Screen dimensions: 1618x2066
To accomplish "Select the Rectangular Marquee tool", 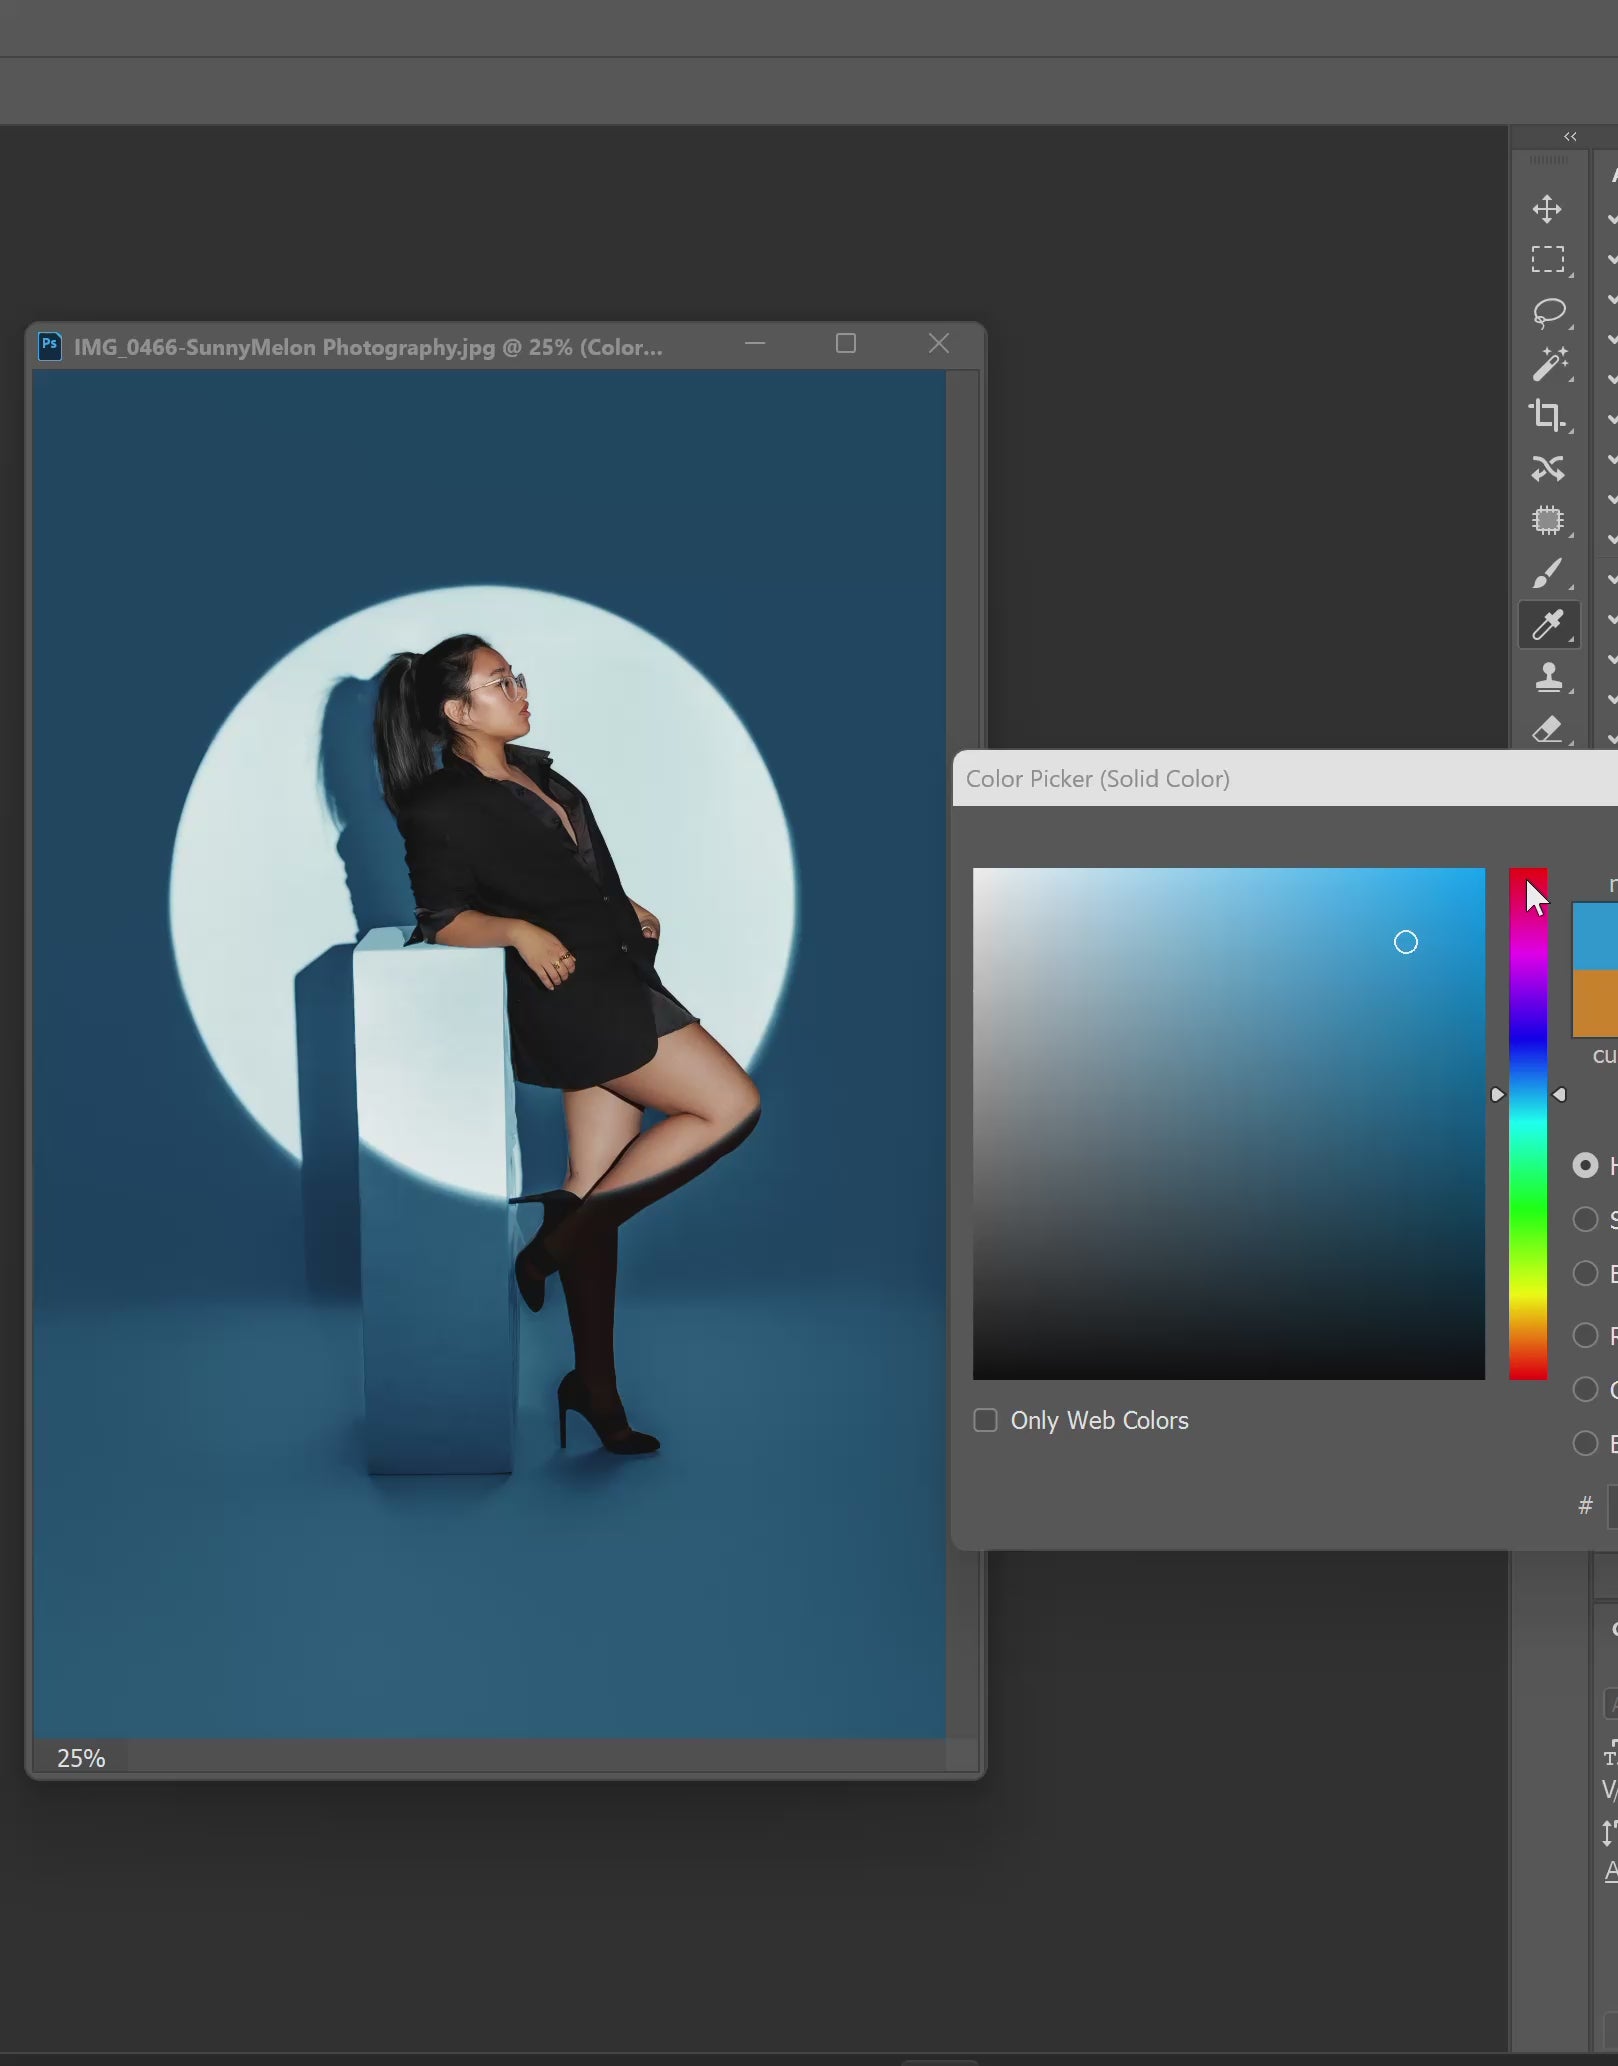I will (x=1547, y=260).
